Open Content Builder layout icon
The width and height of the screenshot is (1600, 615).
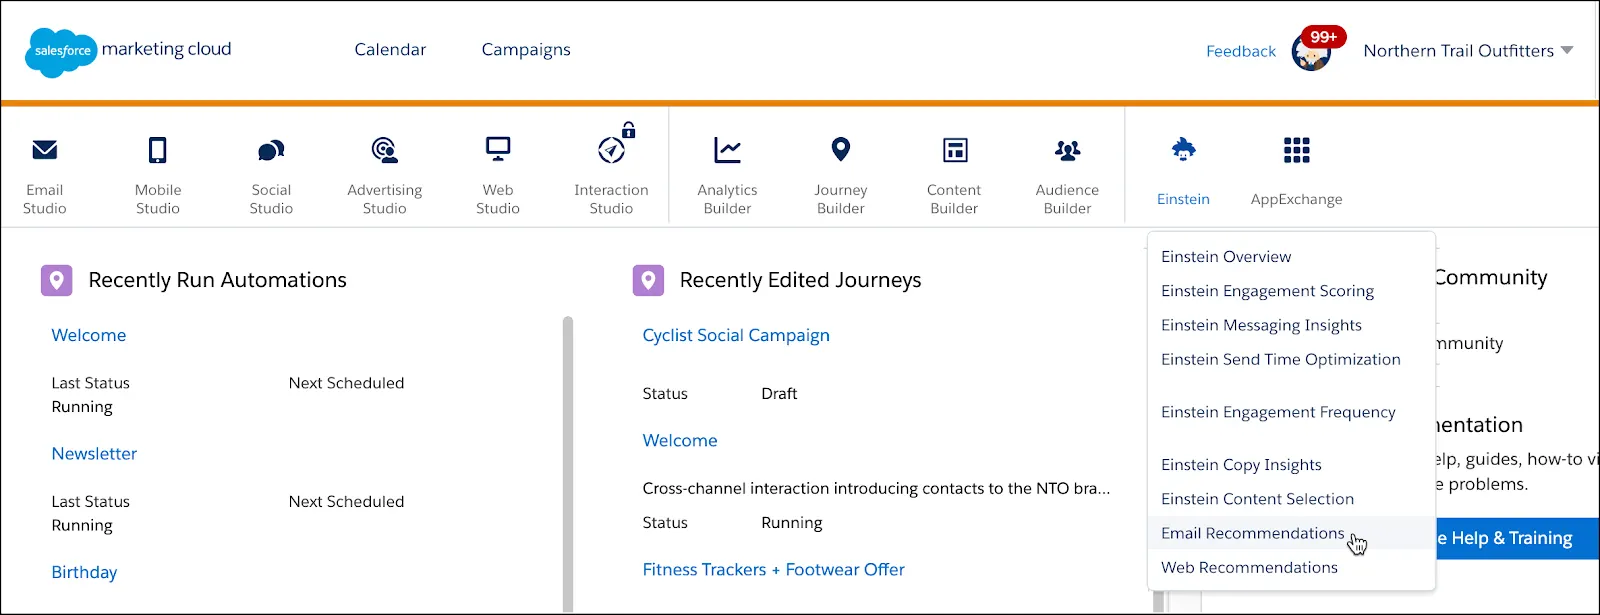[x=955, y=150]
